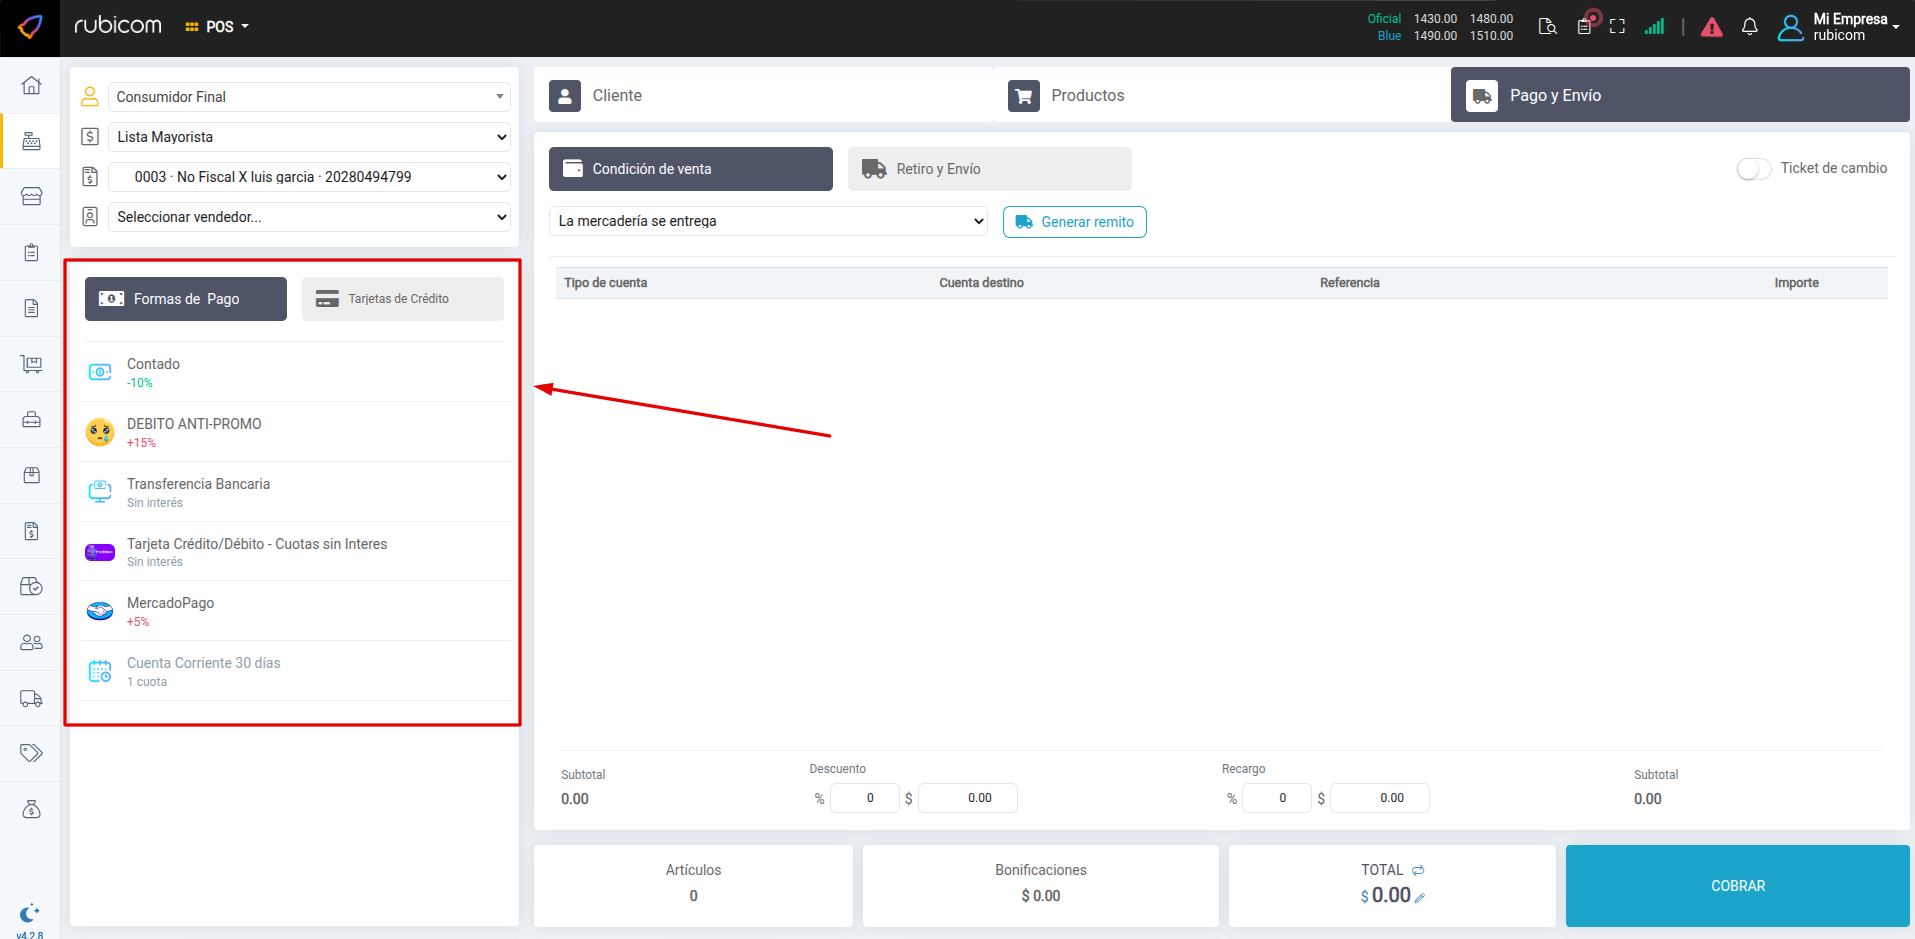Open the users group sidebar icon
Image resolution: width=1915 pixels, height=939 pixels.
pyautogui.click(x=31, y=642)
